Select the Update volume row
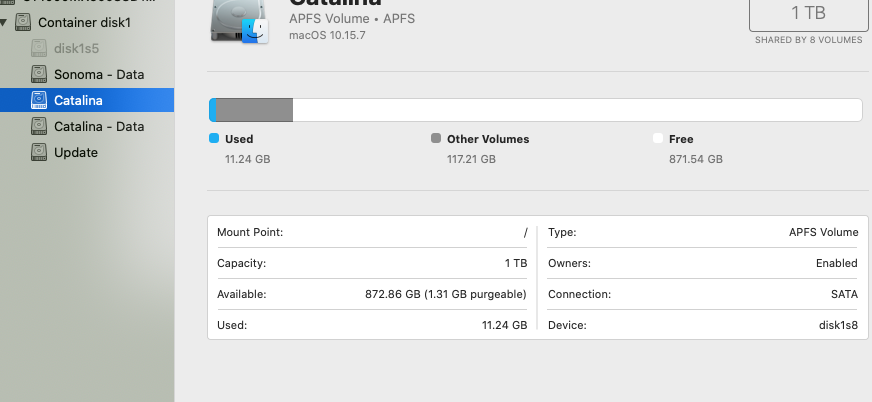The width and height of the screenshot is (872, 402). (x=87, y=152)
